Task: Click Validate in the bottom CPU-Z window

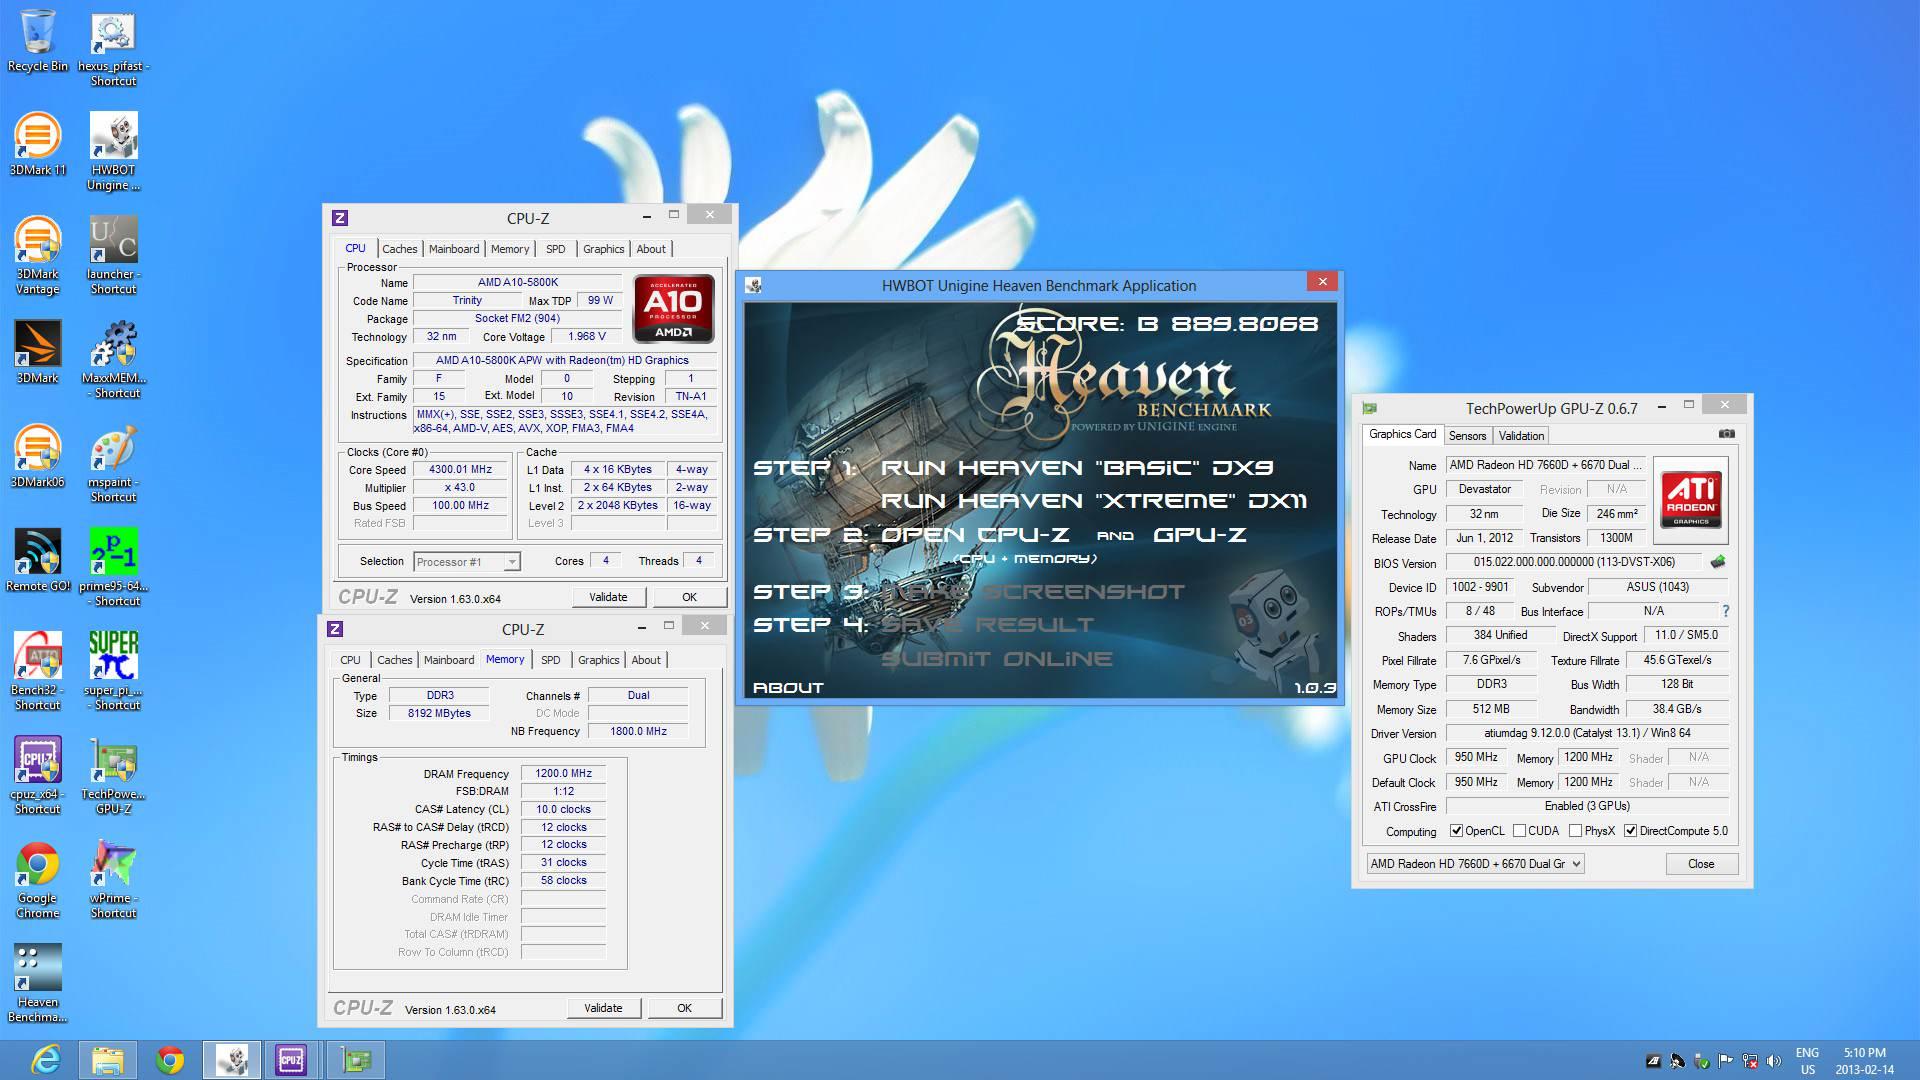Action: [x=603, y=1008]
